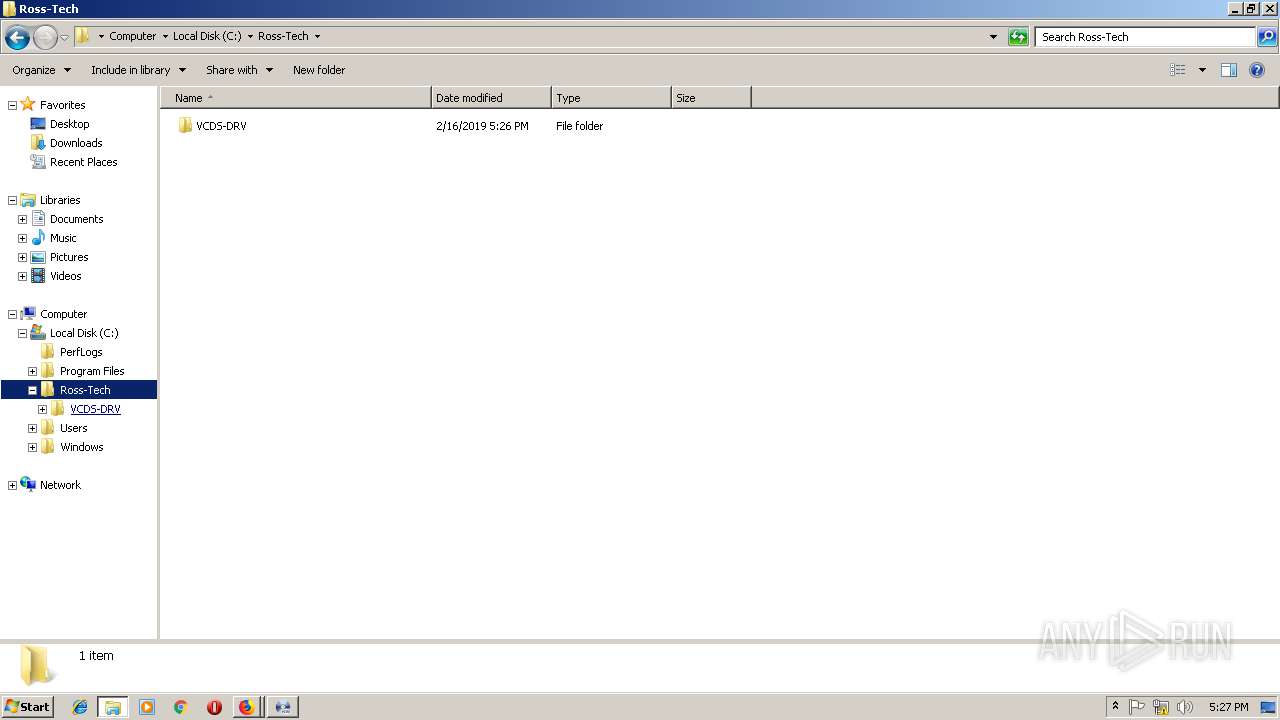Expand the Pictures library node
Viewport: 1280px width, 720px height.
pos(22,257)
